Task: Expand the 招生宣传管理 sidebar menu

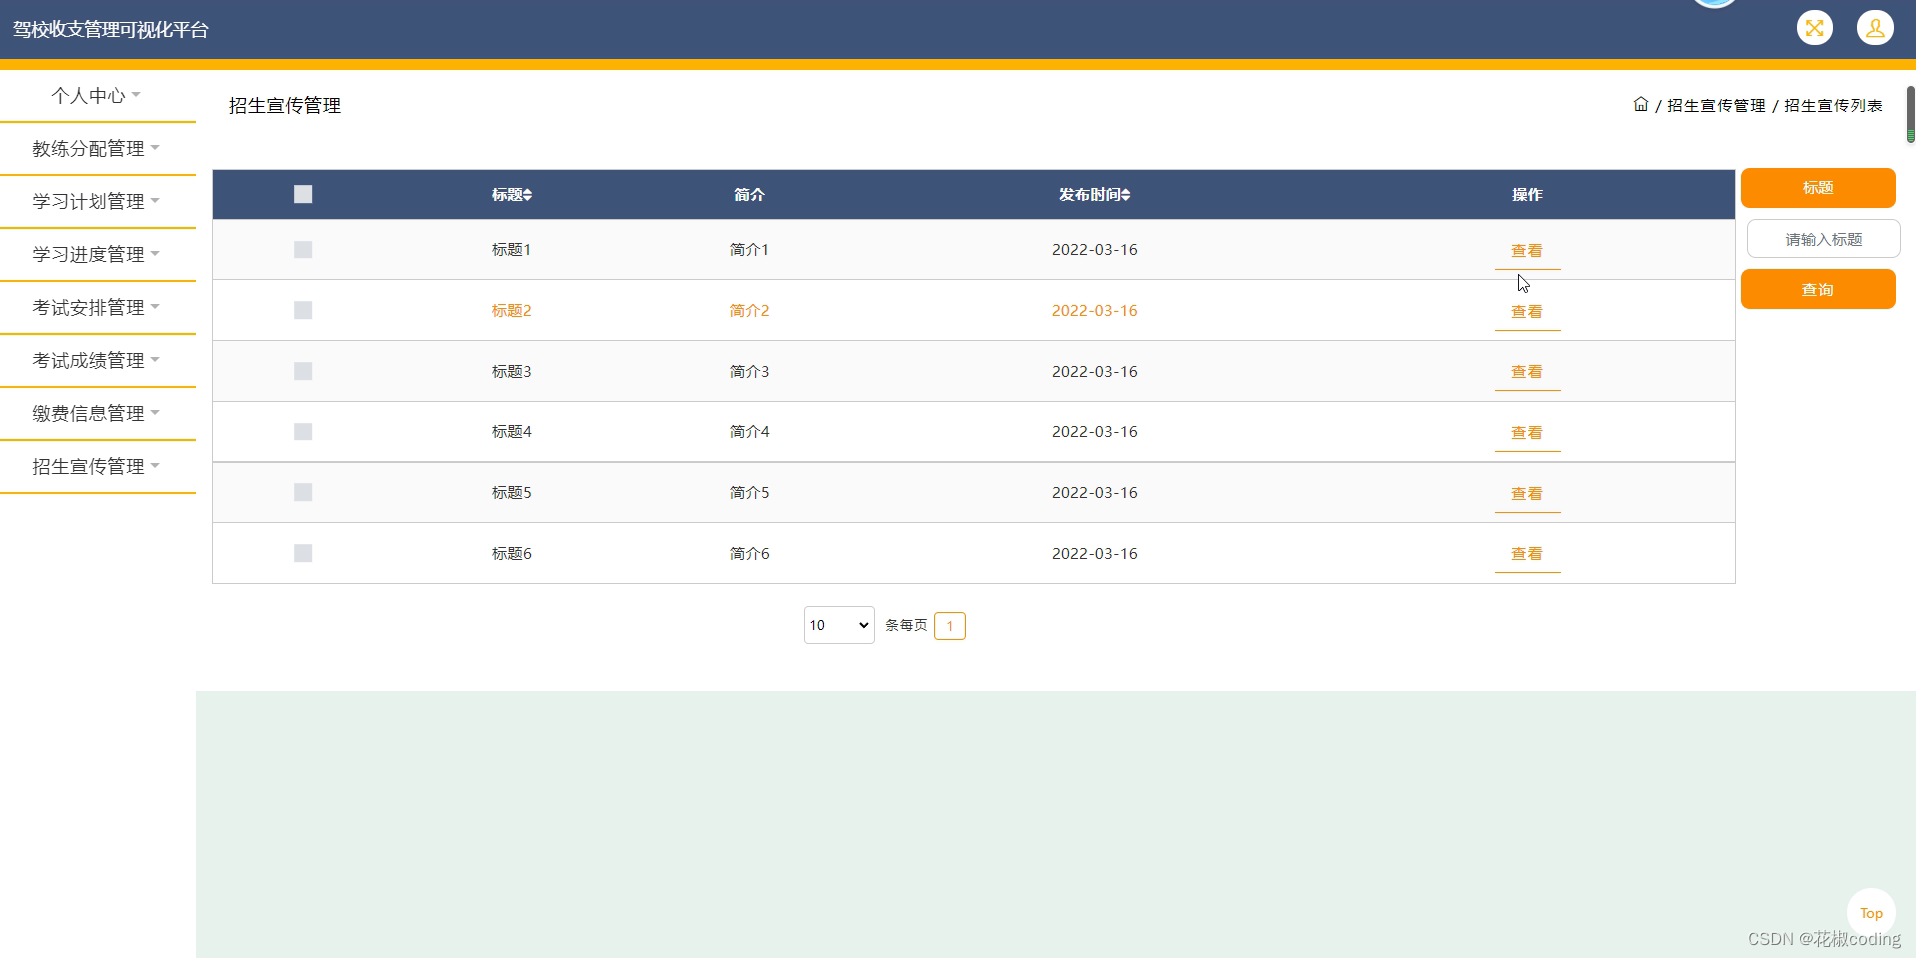Action: [x=97, y=466]
